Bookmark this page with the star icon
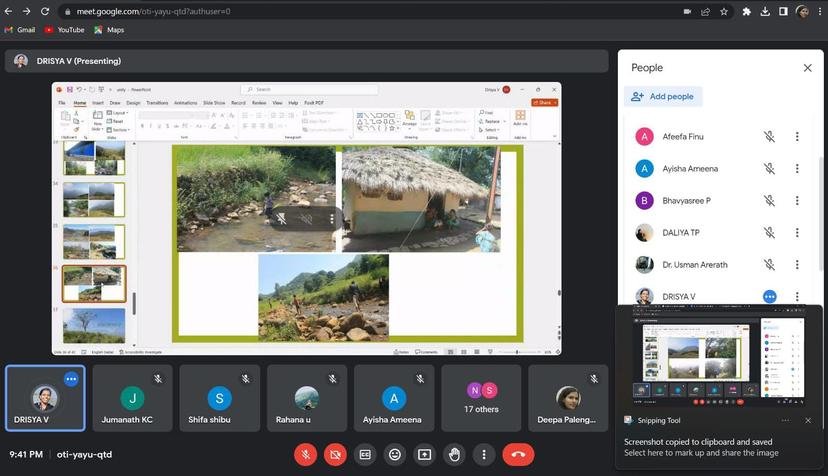This screenshot has height=476, width=828. pos(726,11)
